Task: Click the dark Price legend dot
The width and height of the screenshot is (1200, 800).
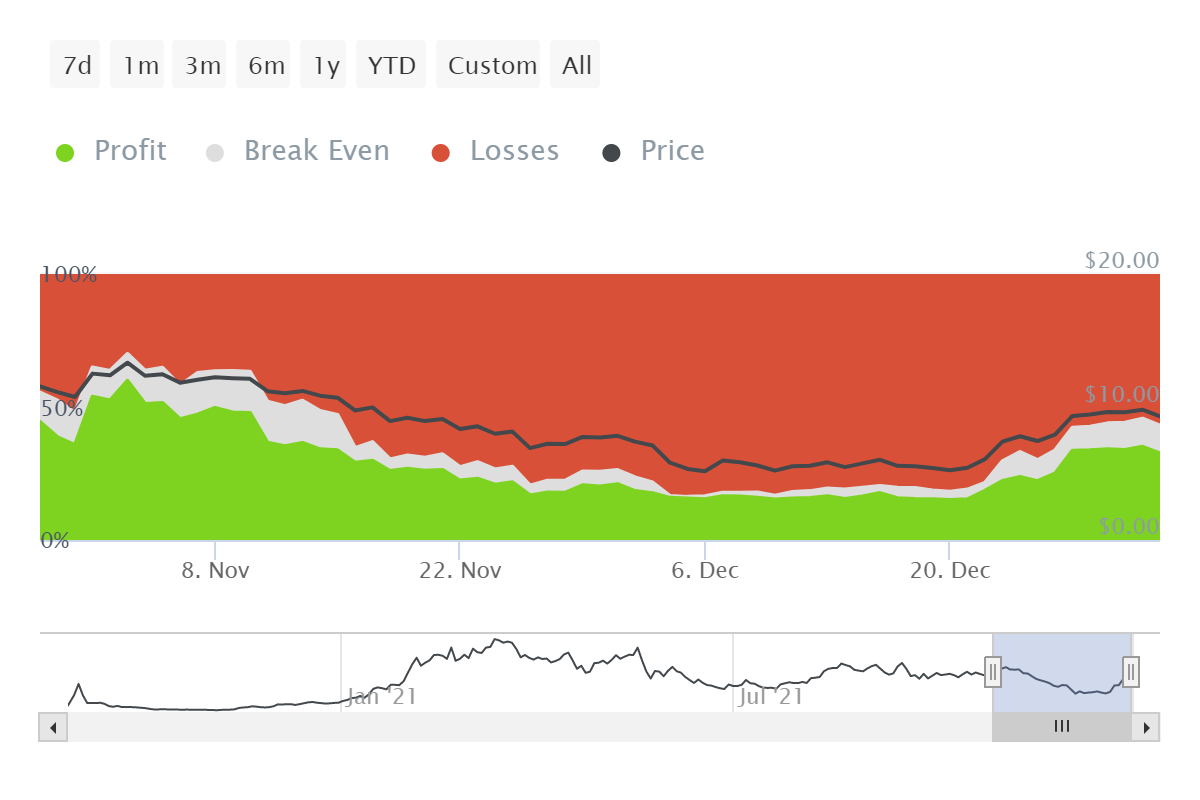Action: point(611,152)
